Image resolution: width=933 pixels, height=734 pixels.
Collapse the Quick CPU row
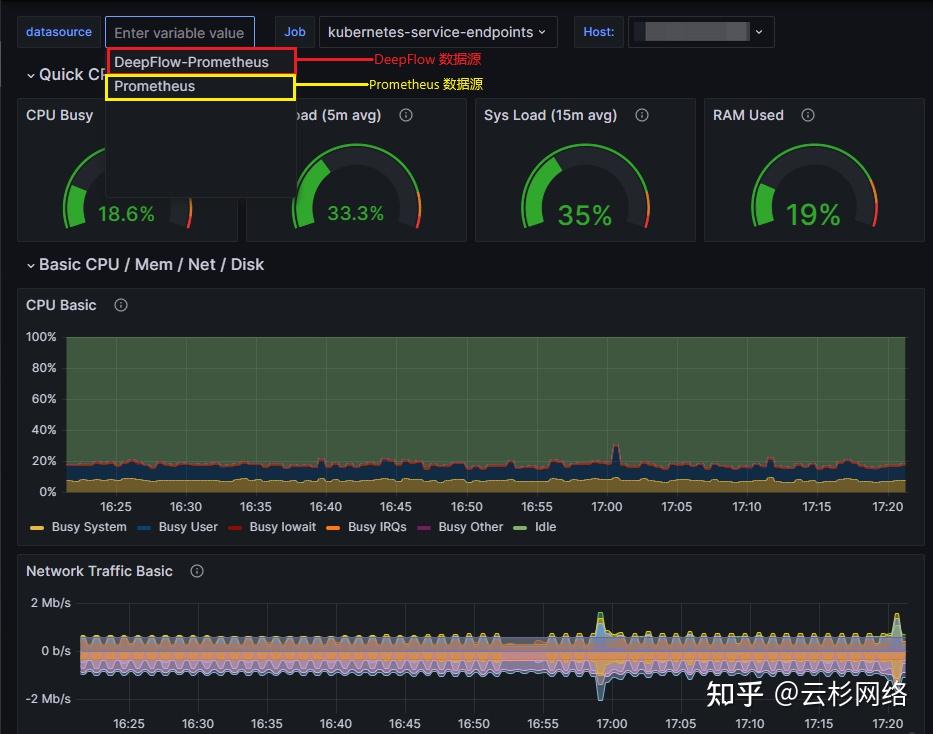(30, 76)
